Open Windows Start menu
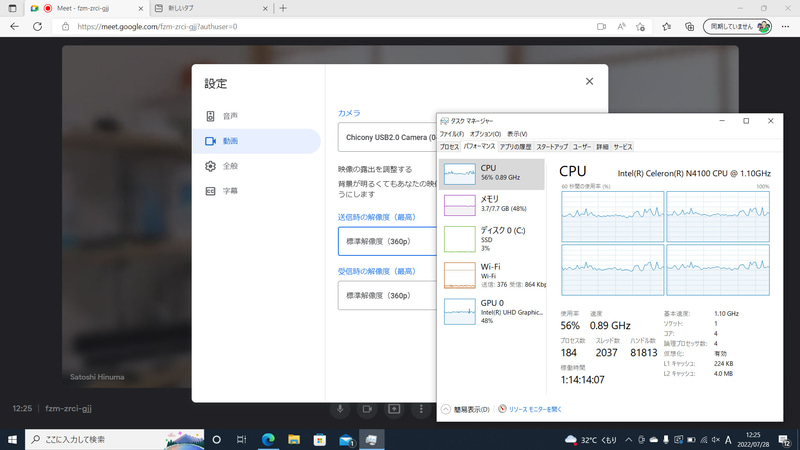Viewport: 800px width, 450px height. click(x=12, y=439)
